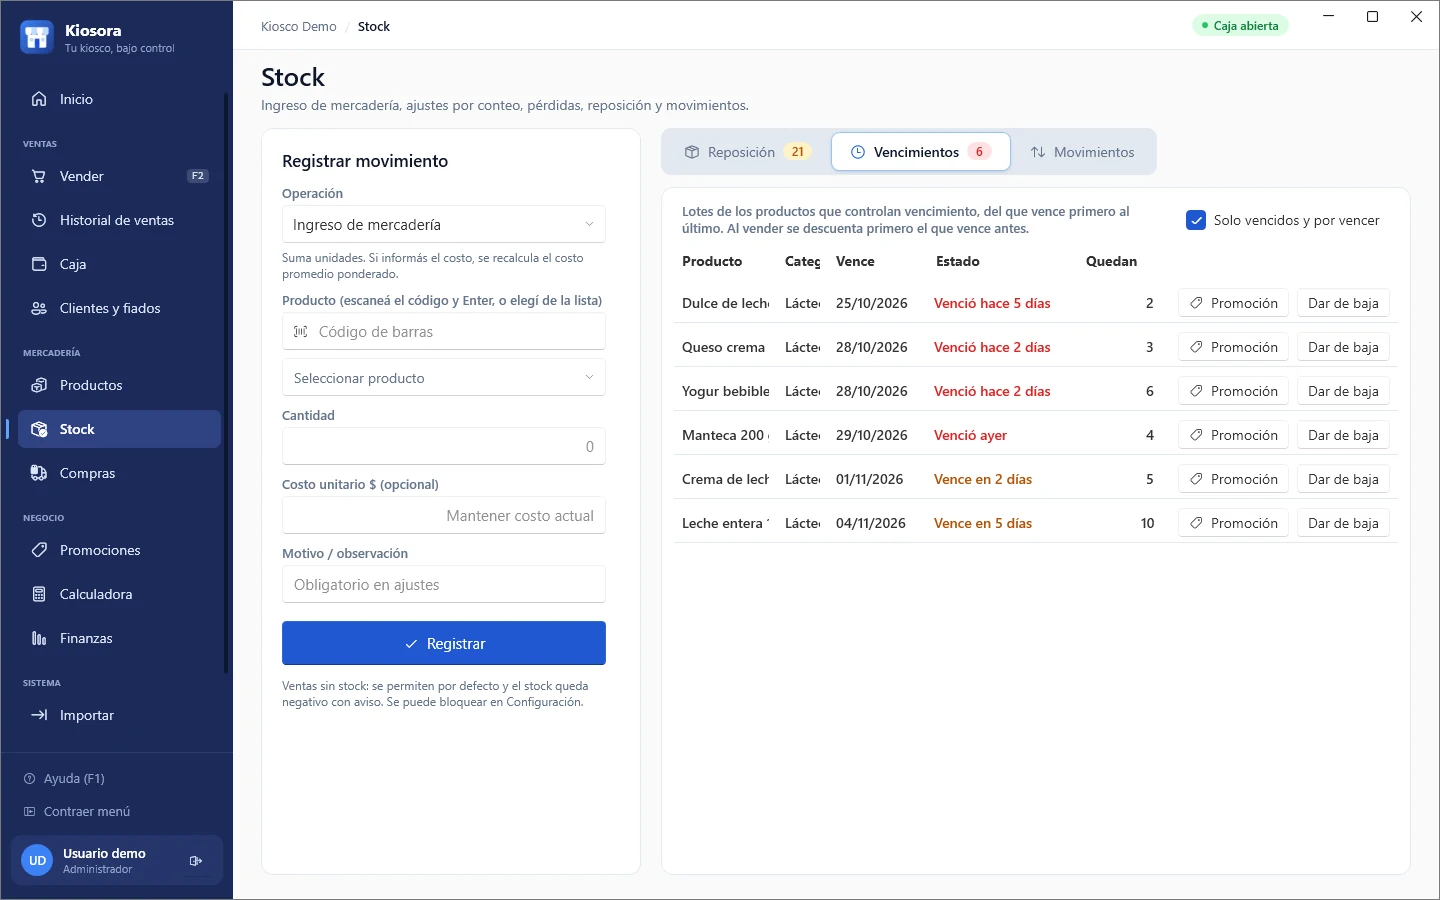This screenshot has width=1440, height=900.
Task: Click the Caja abierta status badge
Action: tap(1240, 26)
